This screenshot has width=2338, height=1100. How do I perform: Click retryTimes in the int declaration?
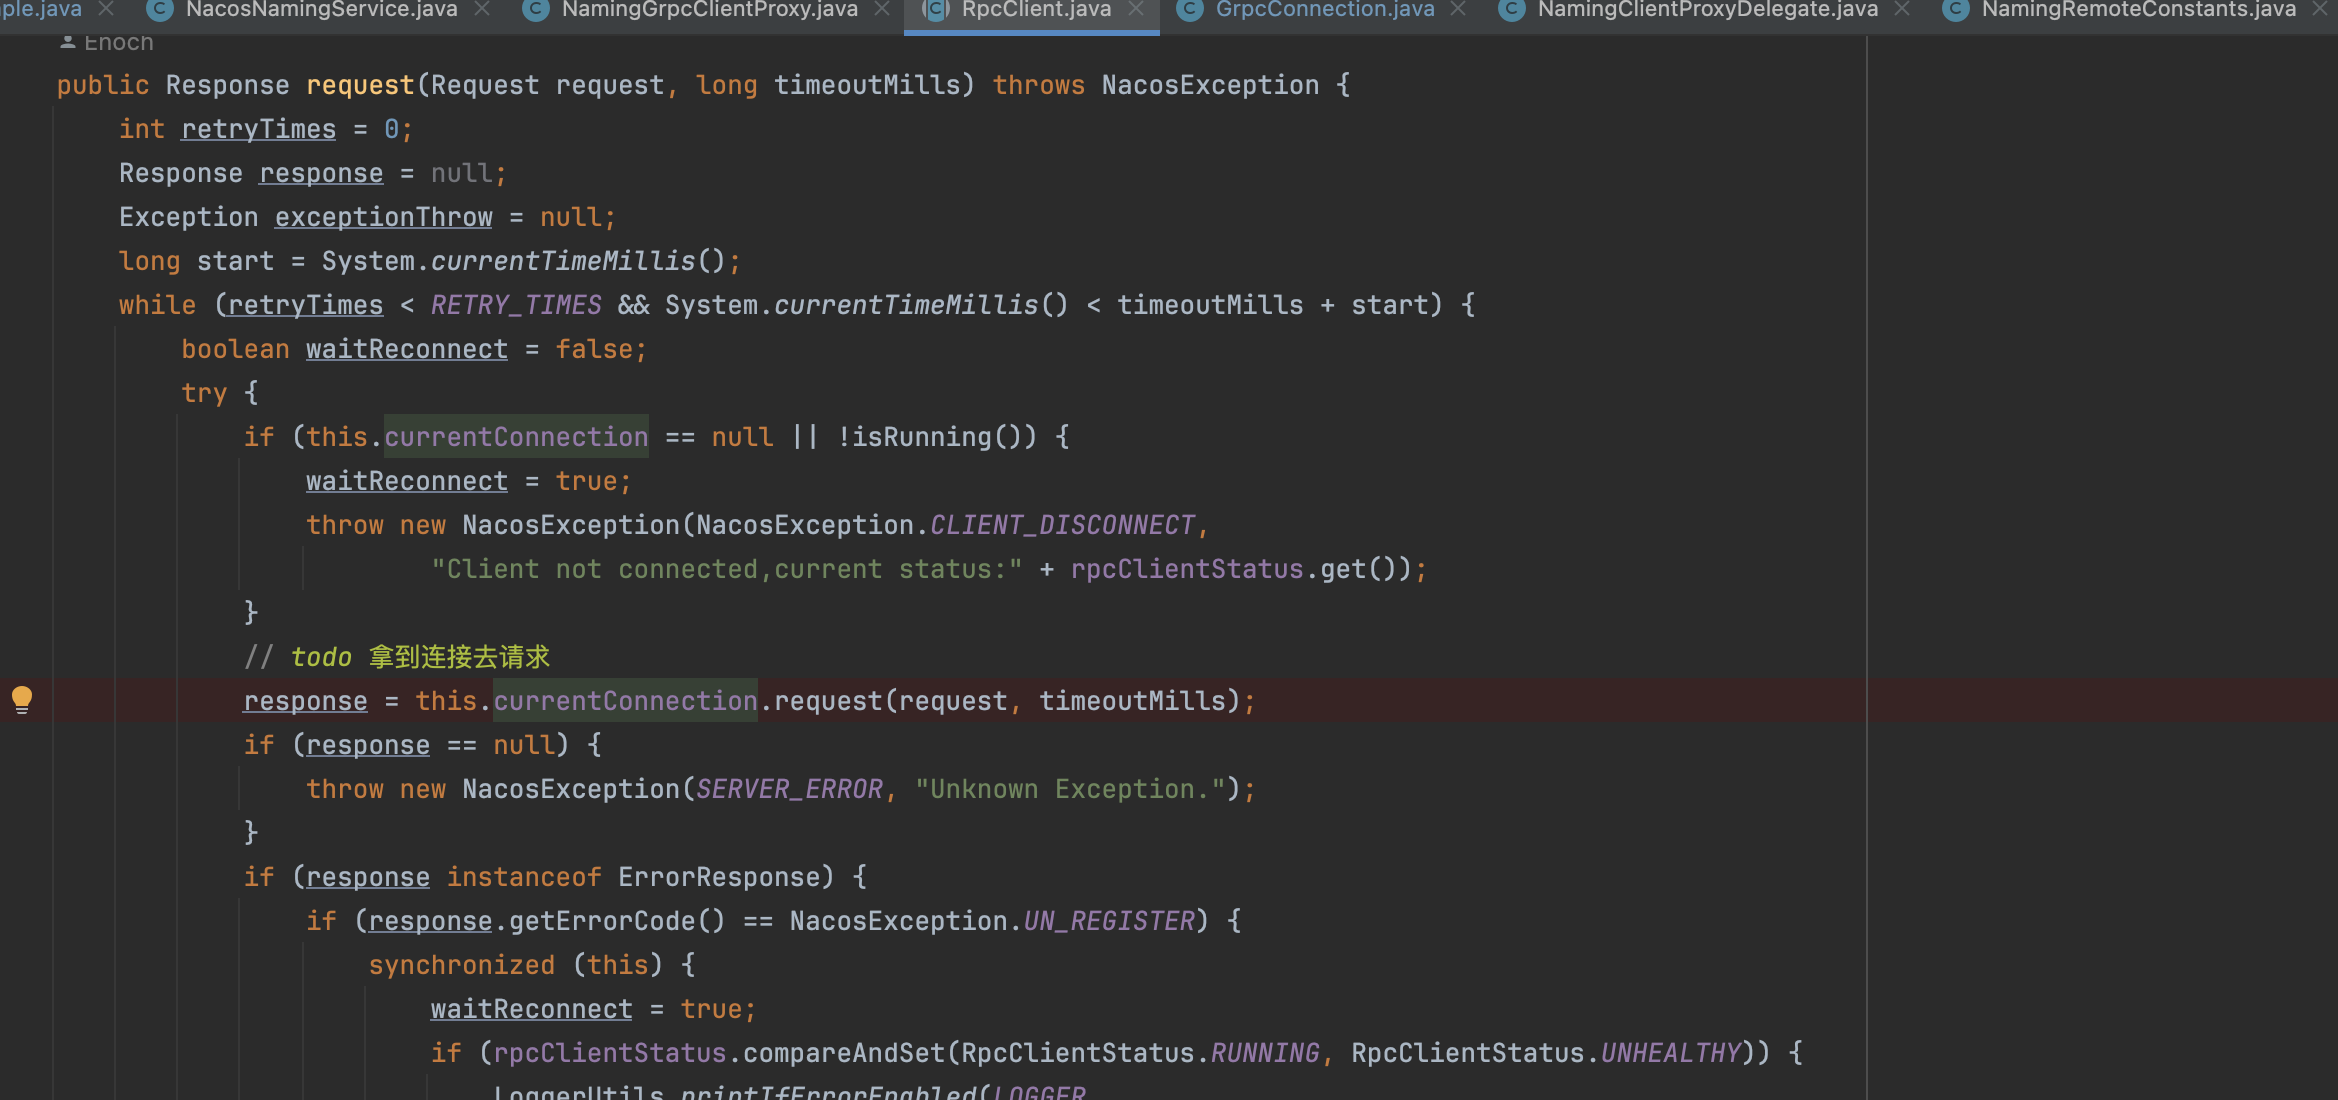pyautogui.click(x=258, y=129)
